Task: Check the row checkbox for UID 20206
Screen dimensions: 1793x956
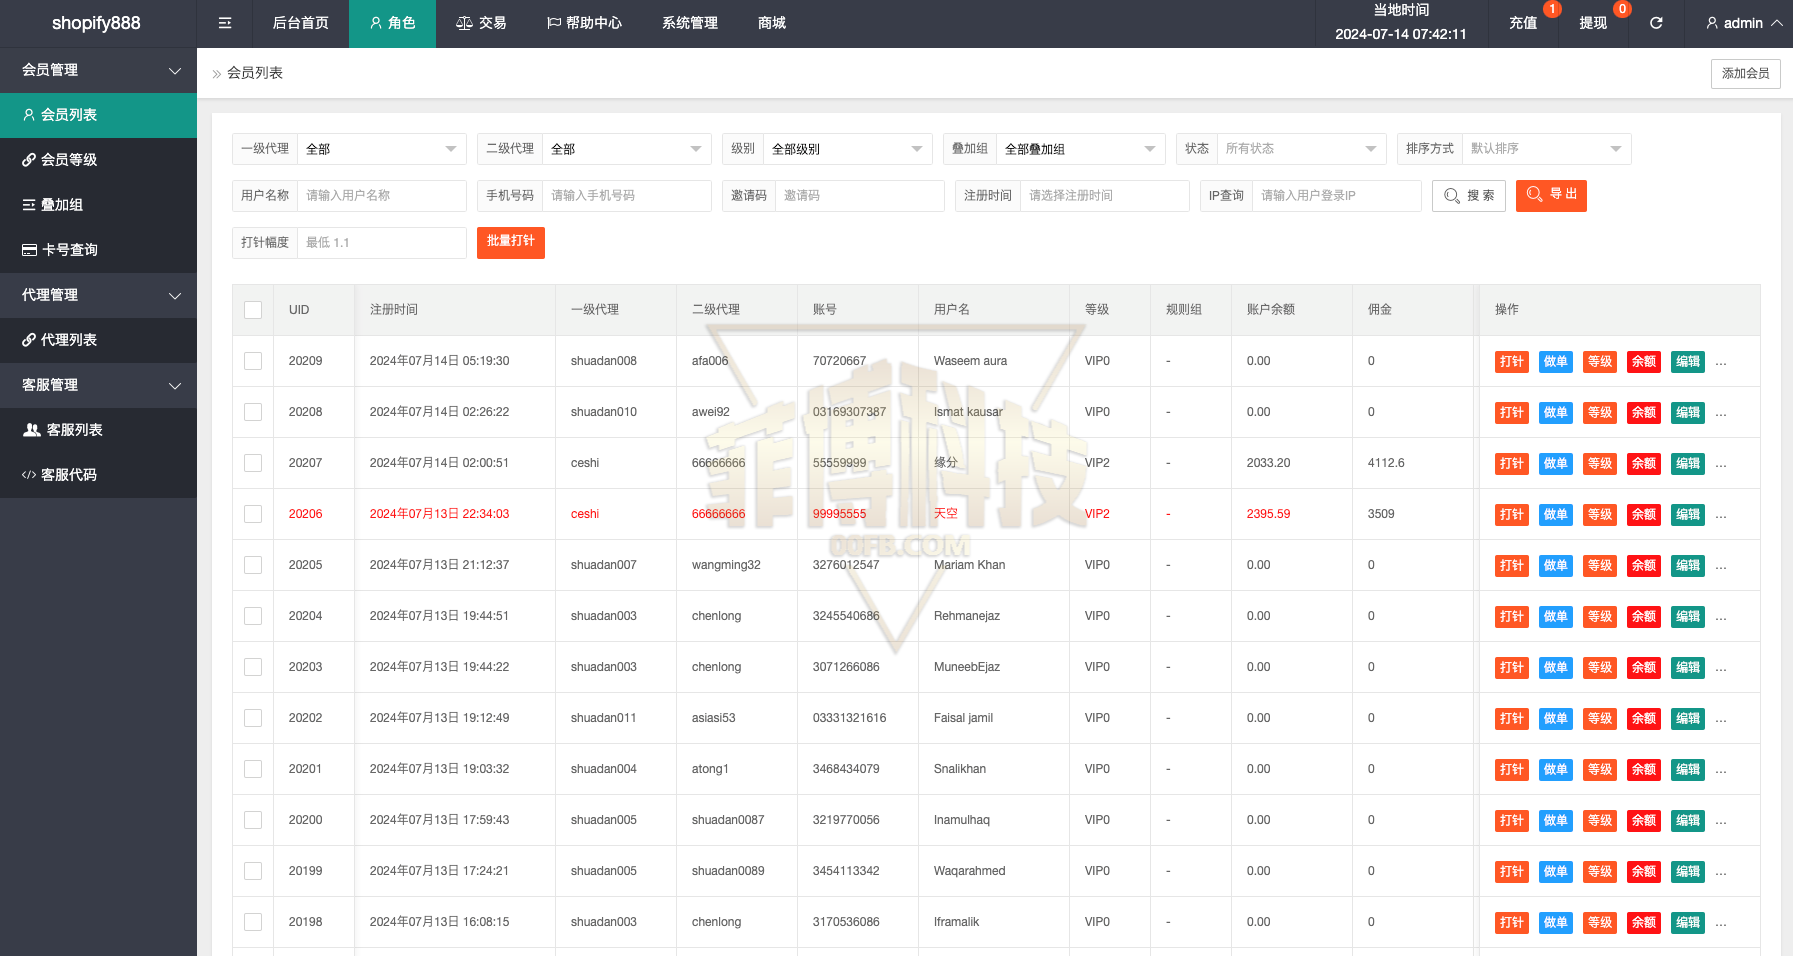Action: pyautogui.click(x=253, y=514)
